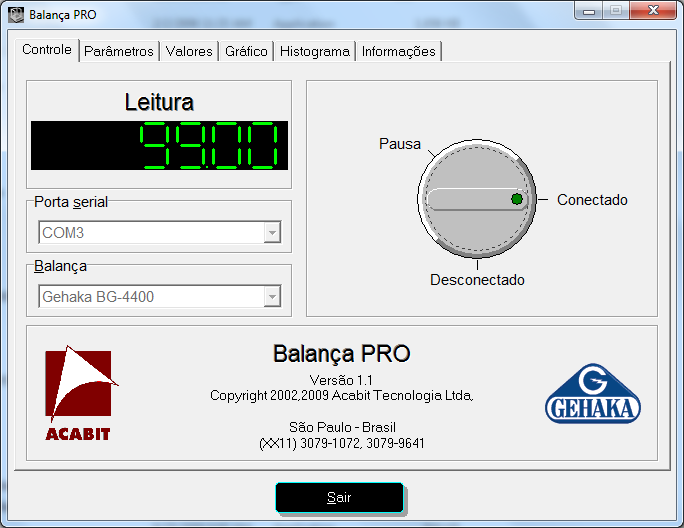Expand the Porta serial COM3 dropdown arrow
This screenshot has height=528, width=684.
[272, 233]
